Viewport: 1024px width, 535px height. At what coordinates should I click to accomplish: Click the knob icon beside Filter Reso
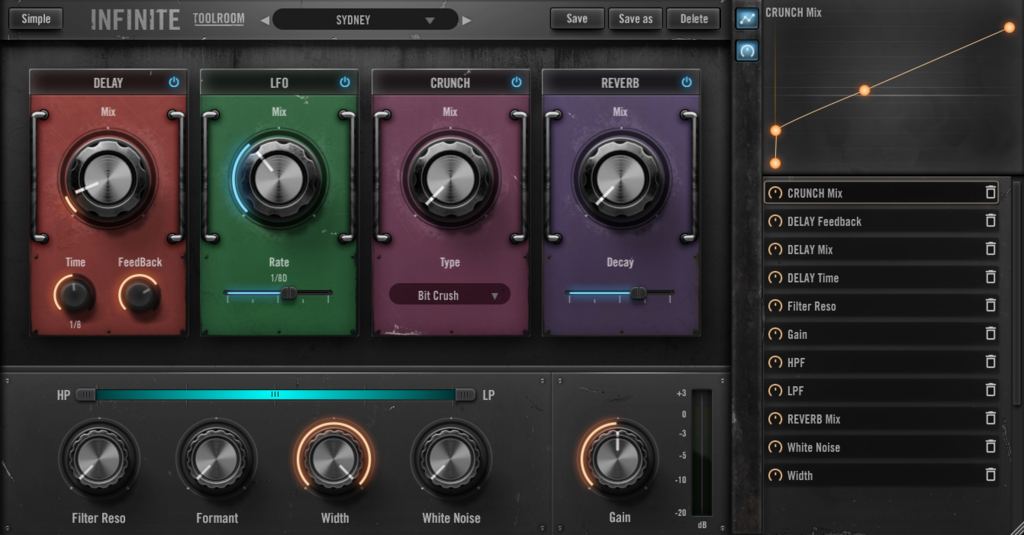775,305
